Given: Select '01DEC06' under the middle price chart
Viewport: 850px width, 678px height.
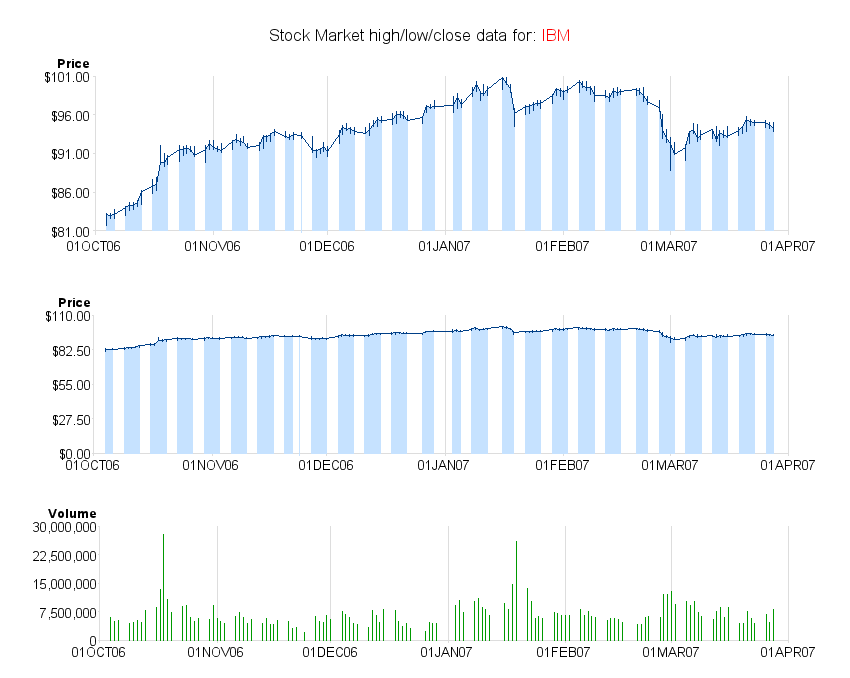Looking at the screenshot, I should pos(326,465).
